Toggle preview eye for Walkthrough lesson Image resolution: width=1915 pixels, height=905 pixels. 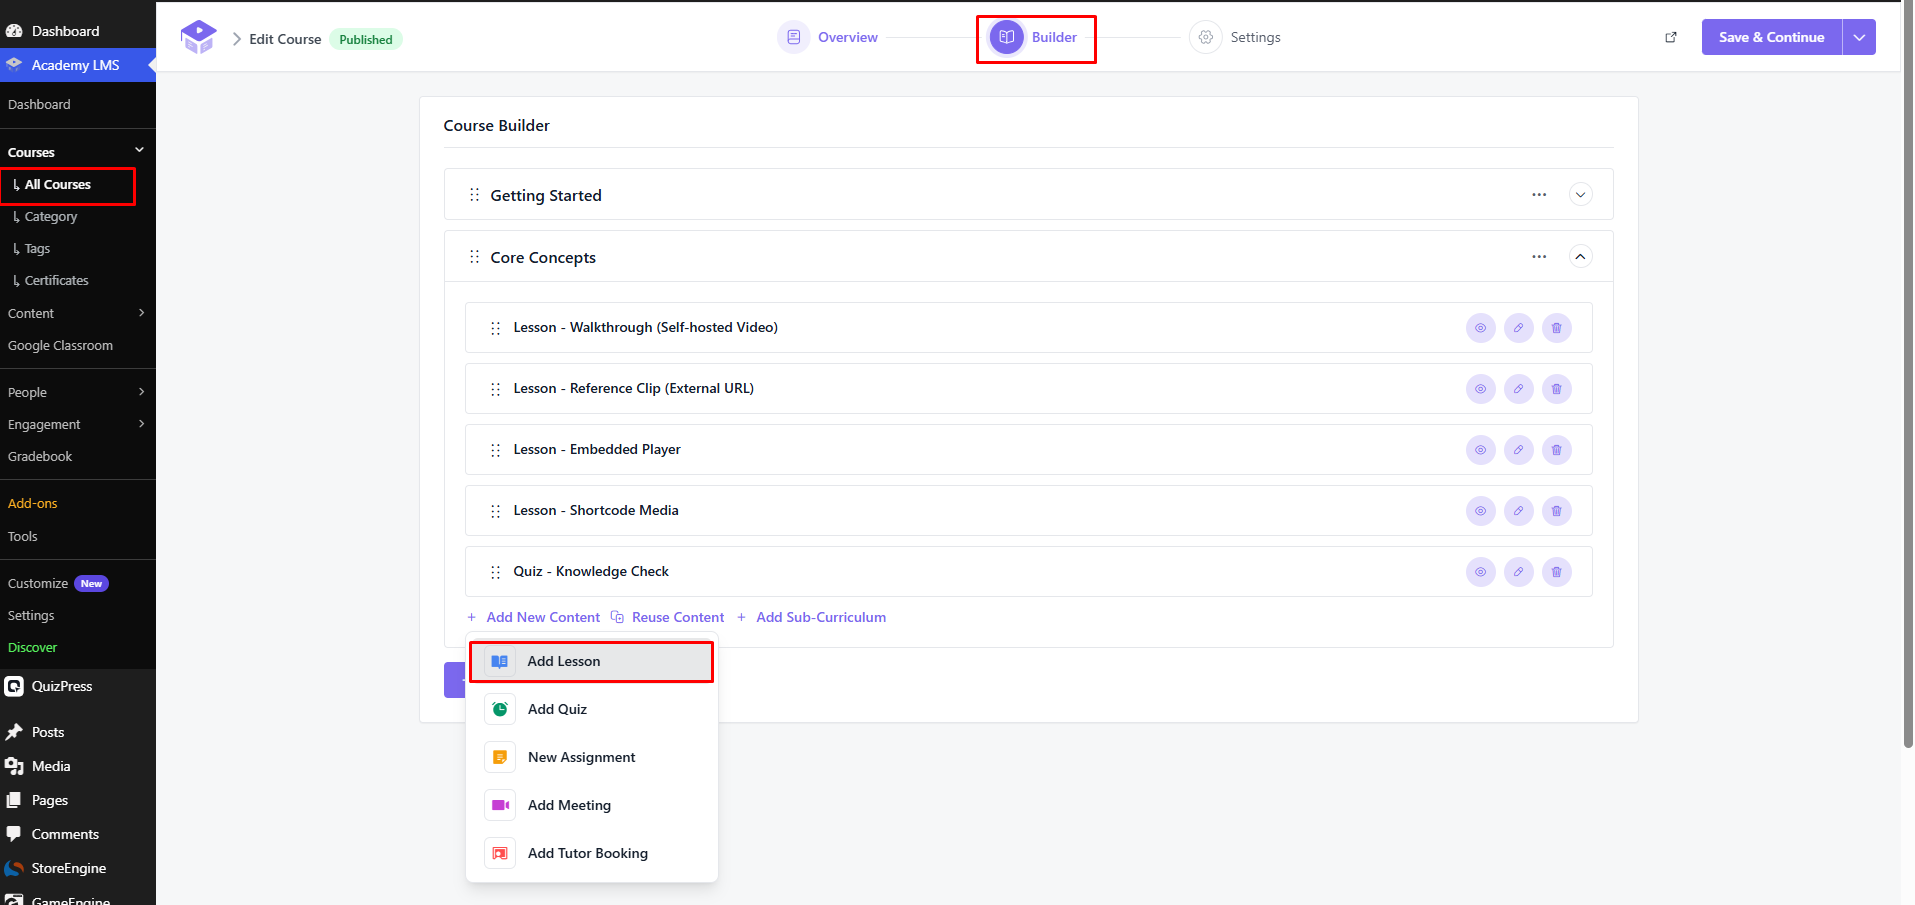[1480, 328]
